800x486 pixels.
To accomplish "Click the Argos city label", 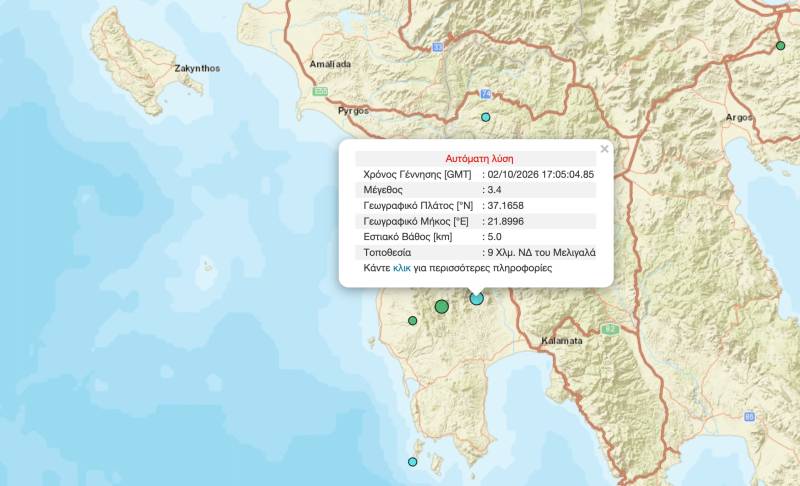I will point(739,118).
